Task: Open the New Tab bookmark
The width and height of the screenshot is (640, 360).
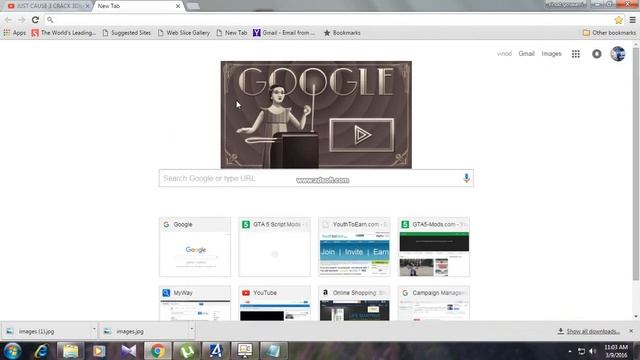Action: coord(231,33)
